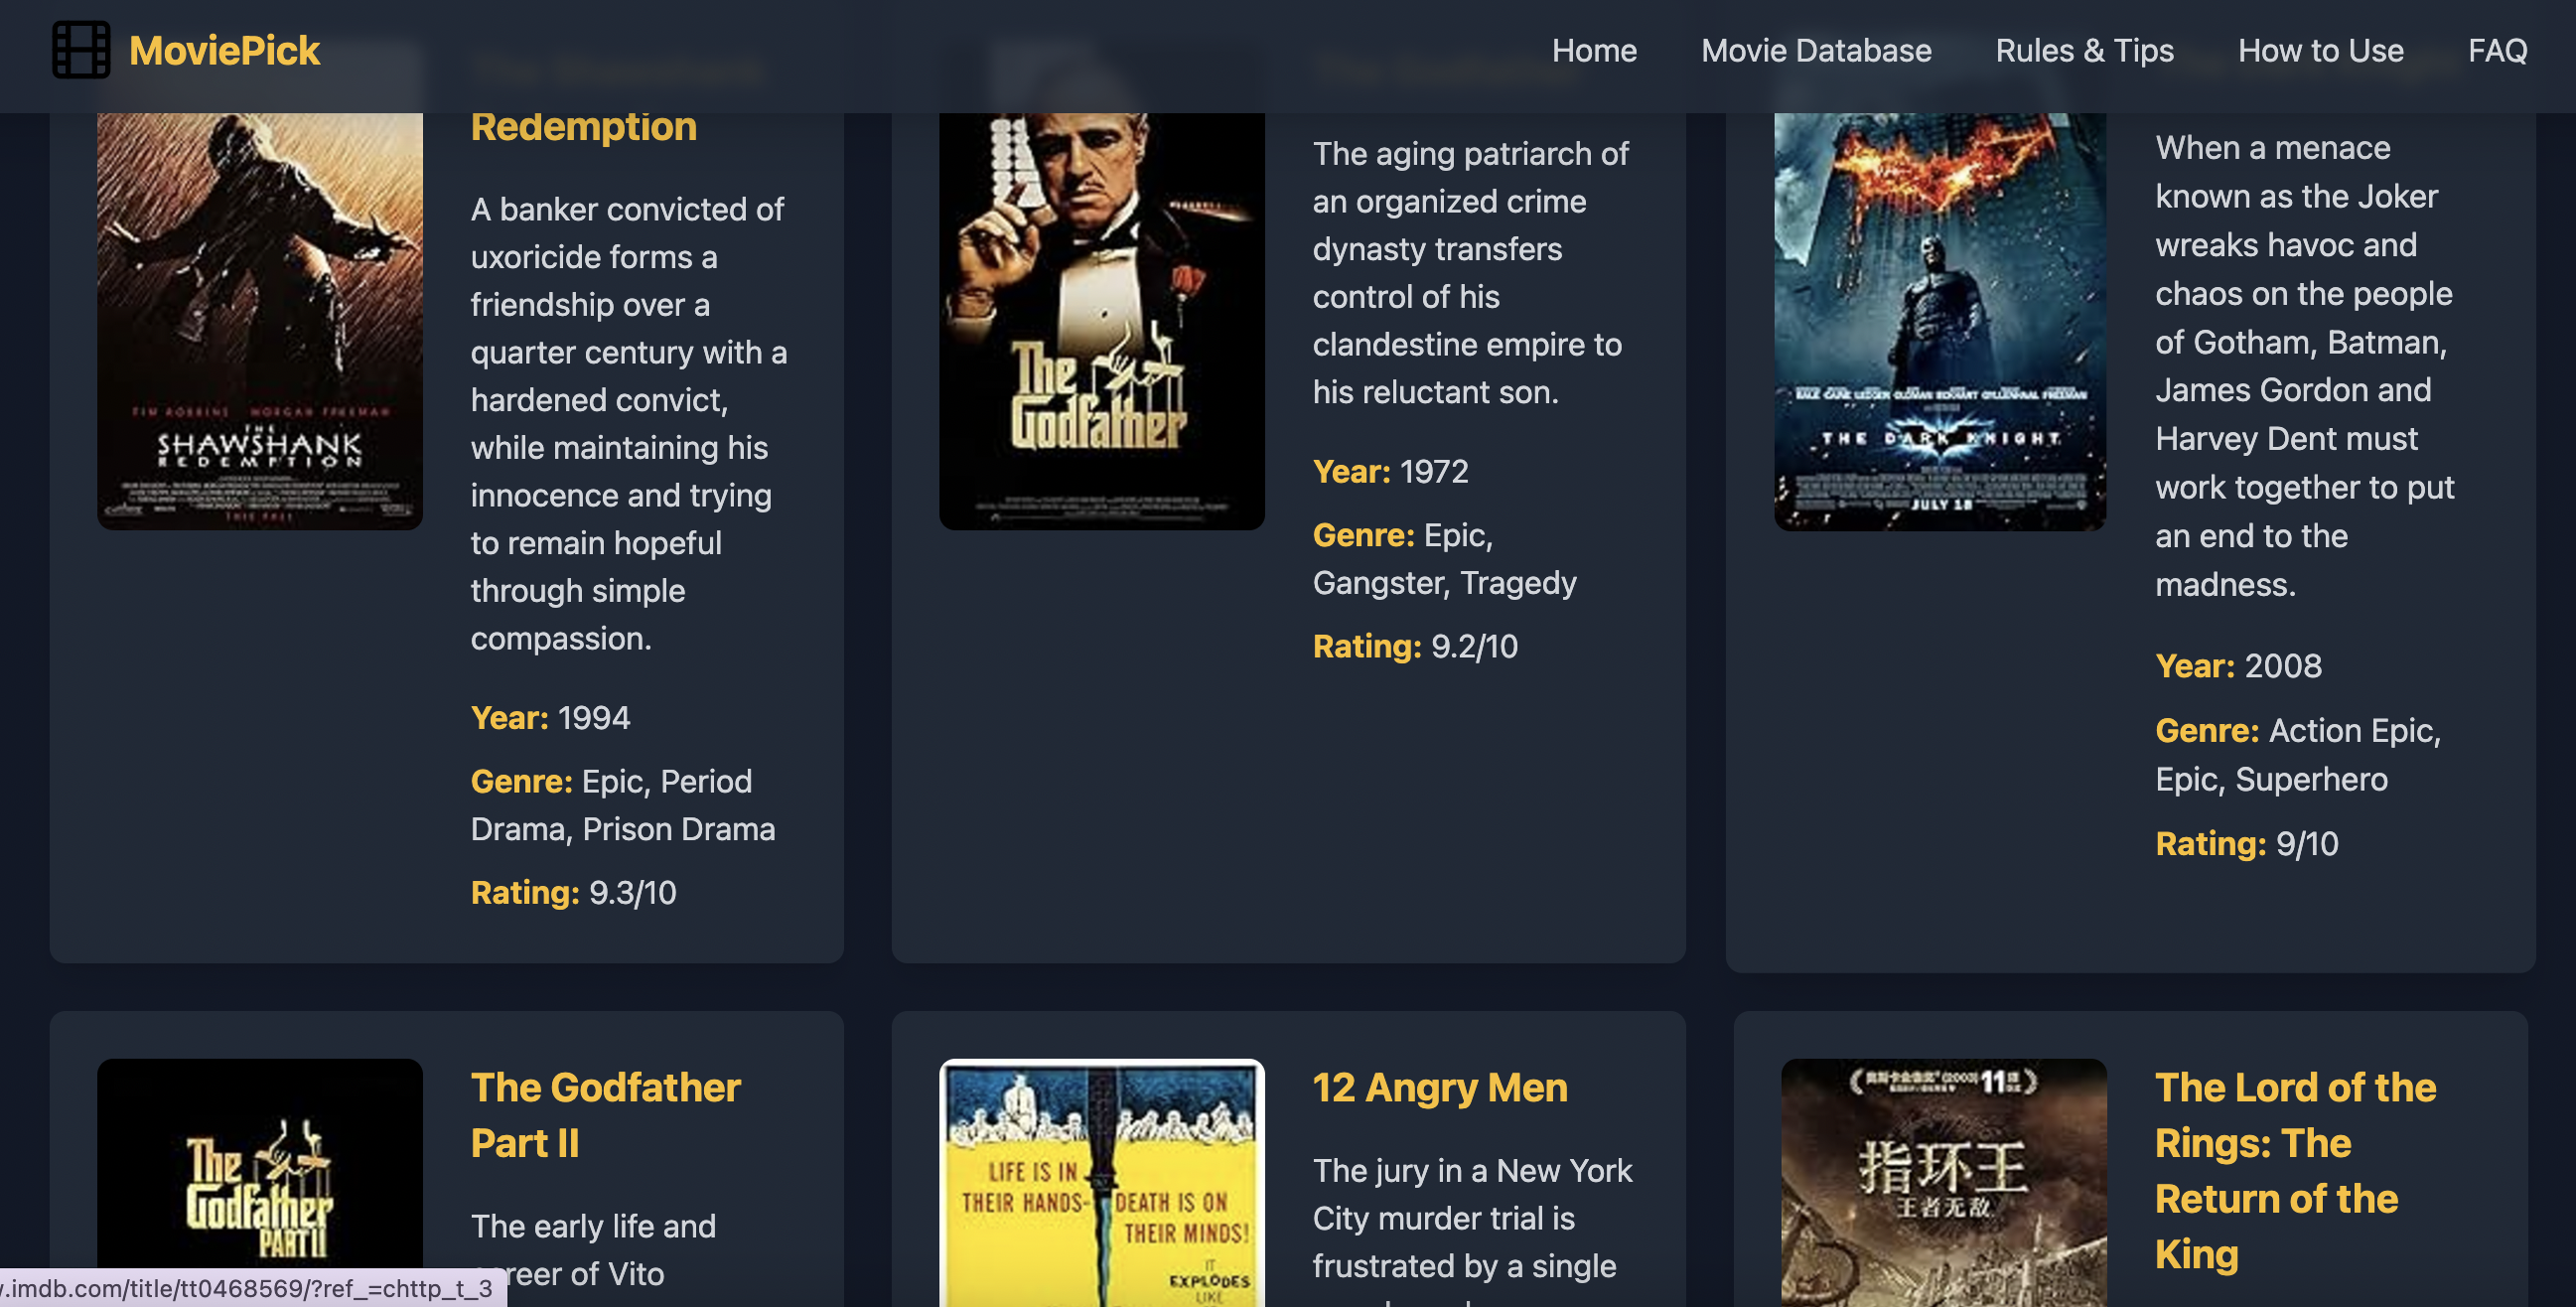Click the MoviePick film reel logo icon
The width and height of the screenshot is (2576, 1307).
click(x=81, y=50)
